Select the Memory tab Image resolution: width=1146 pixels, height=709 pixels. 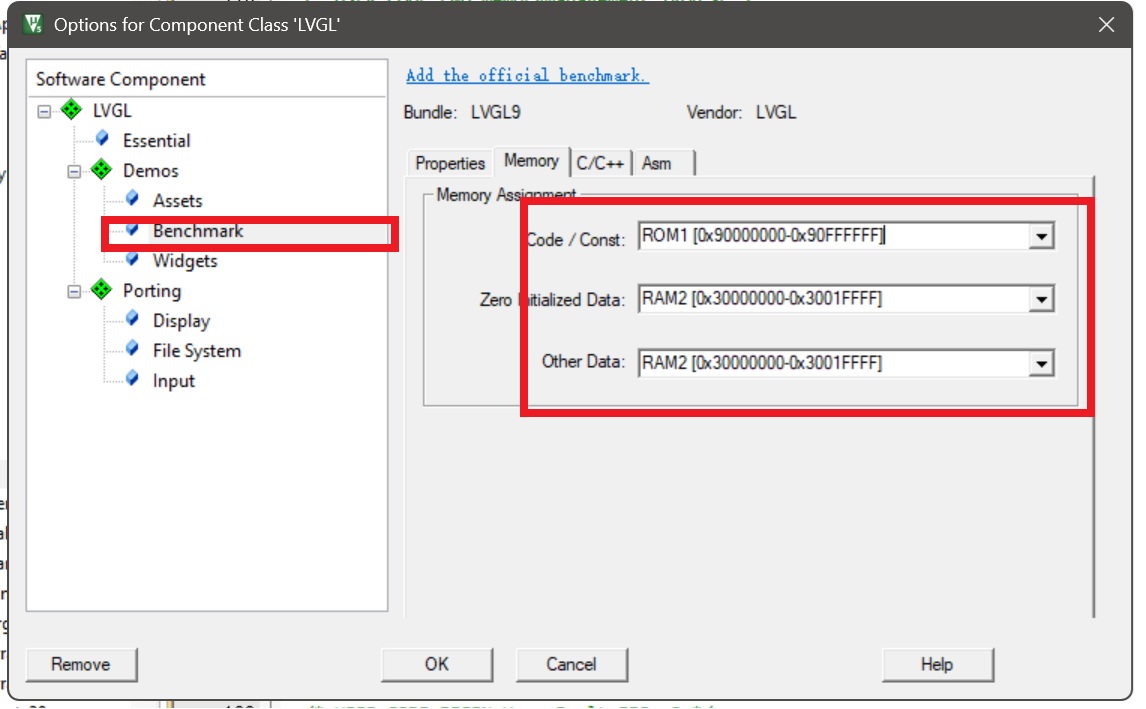coord(531,161)
